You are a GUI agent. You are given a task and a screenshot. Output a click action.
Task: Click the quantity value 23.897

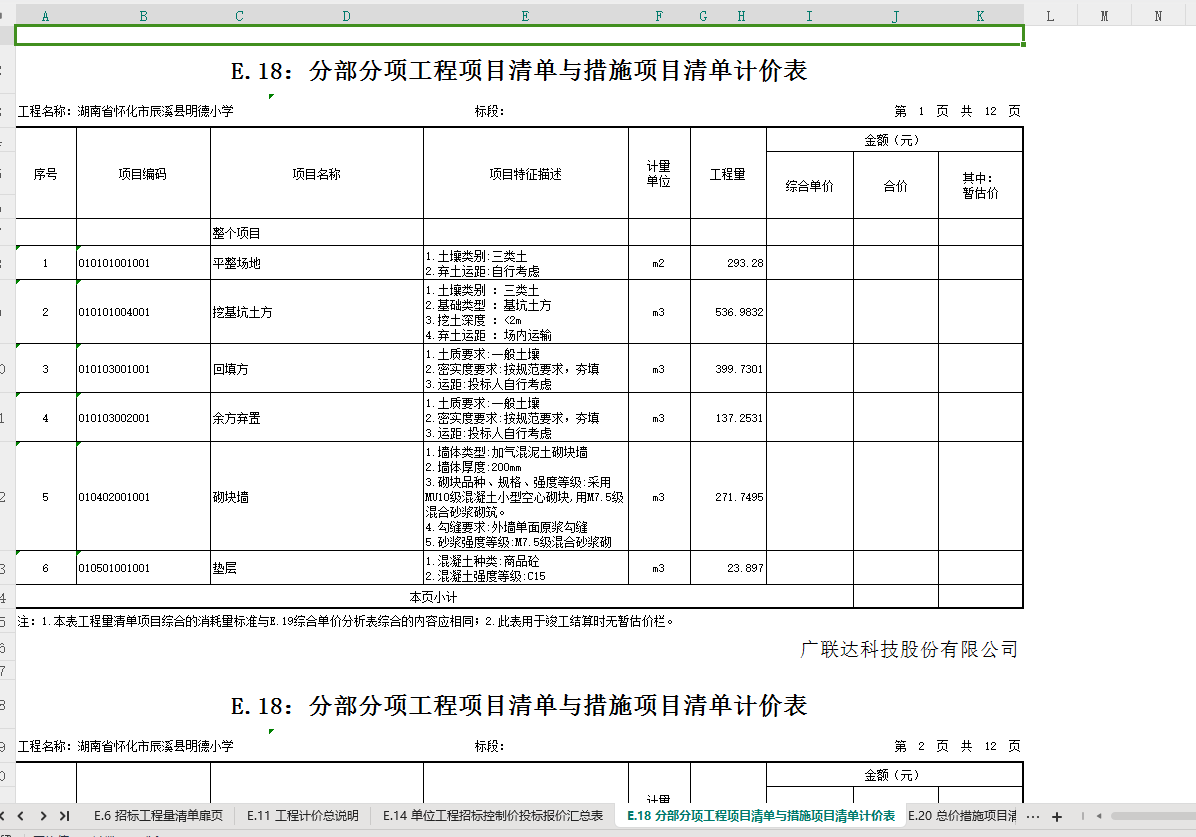point(728,568)
